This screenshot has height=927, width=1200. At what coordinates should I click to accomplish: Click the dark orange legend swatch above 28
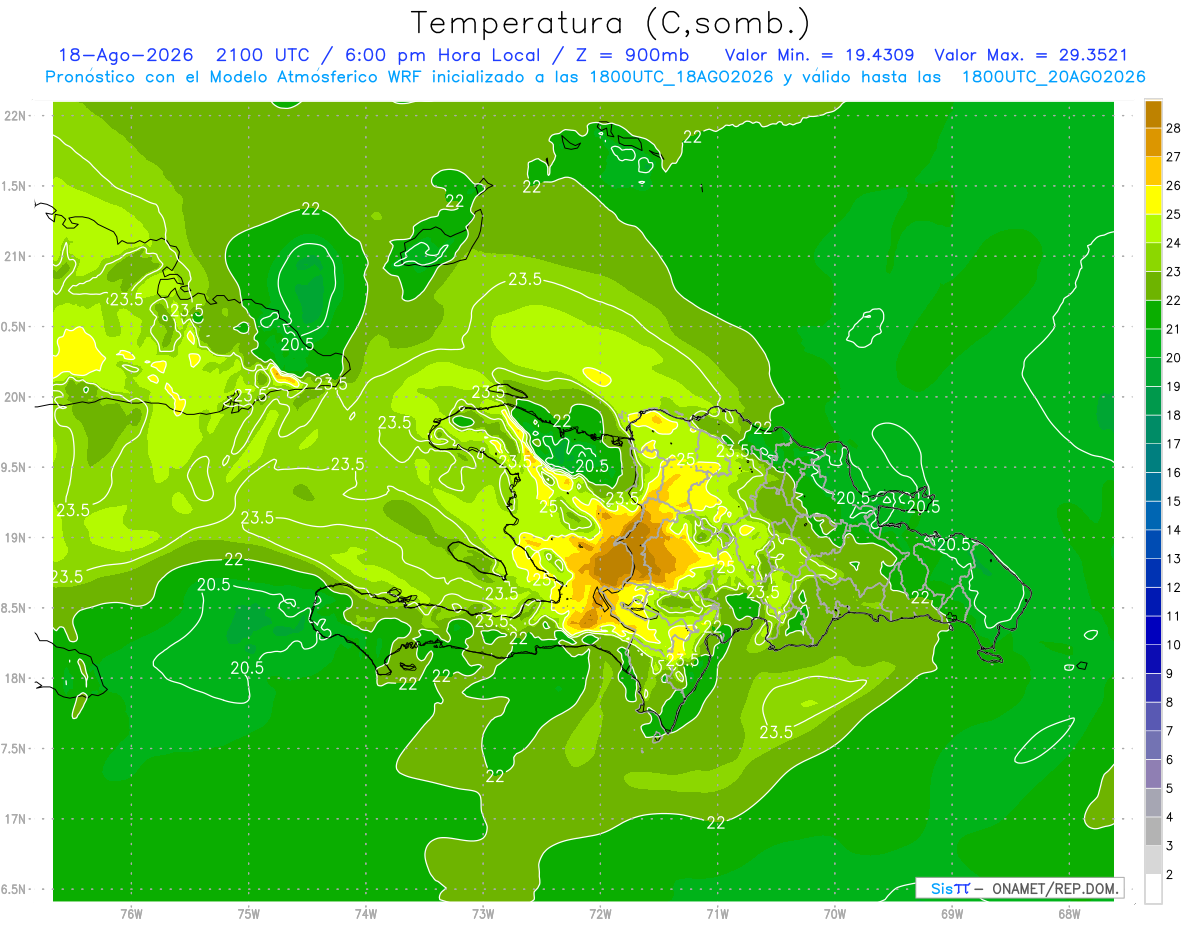(x=1153, y=114)
